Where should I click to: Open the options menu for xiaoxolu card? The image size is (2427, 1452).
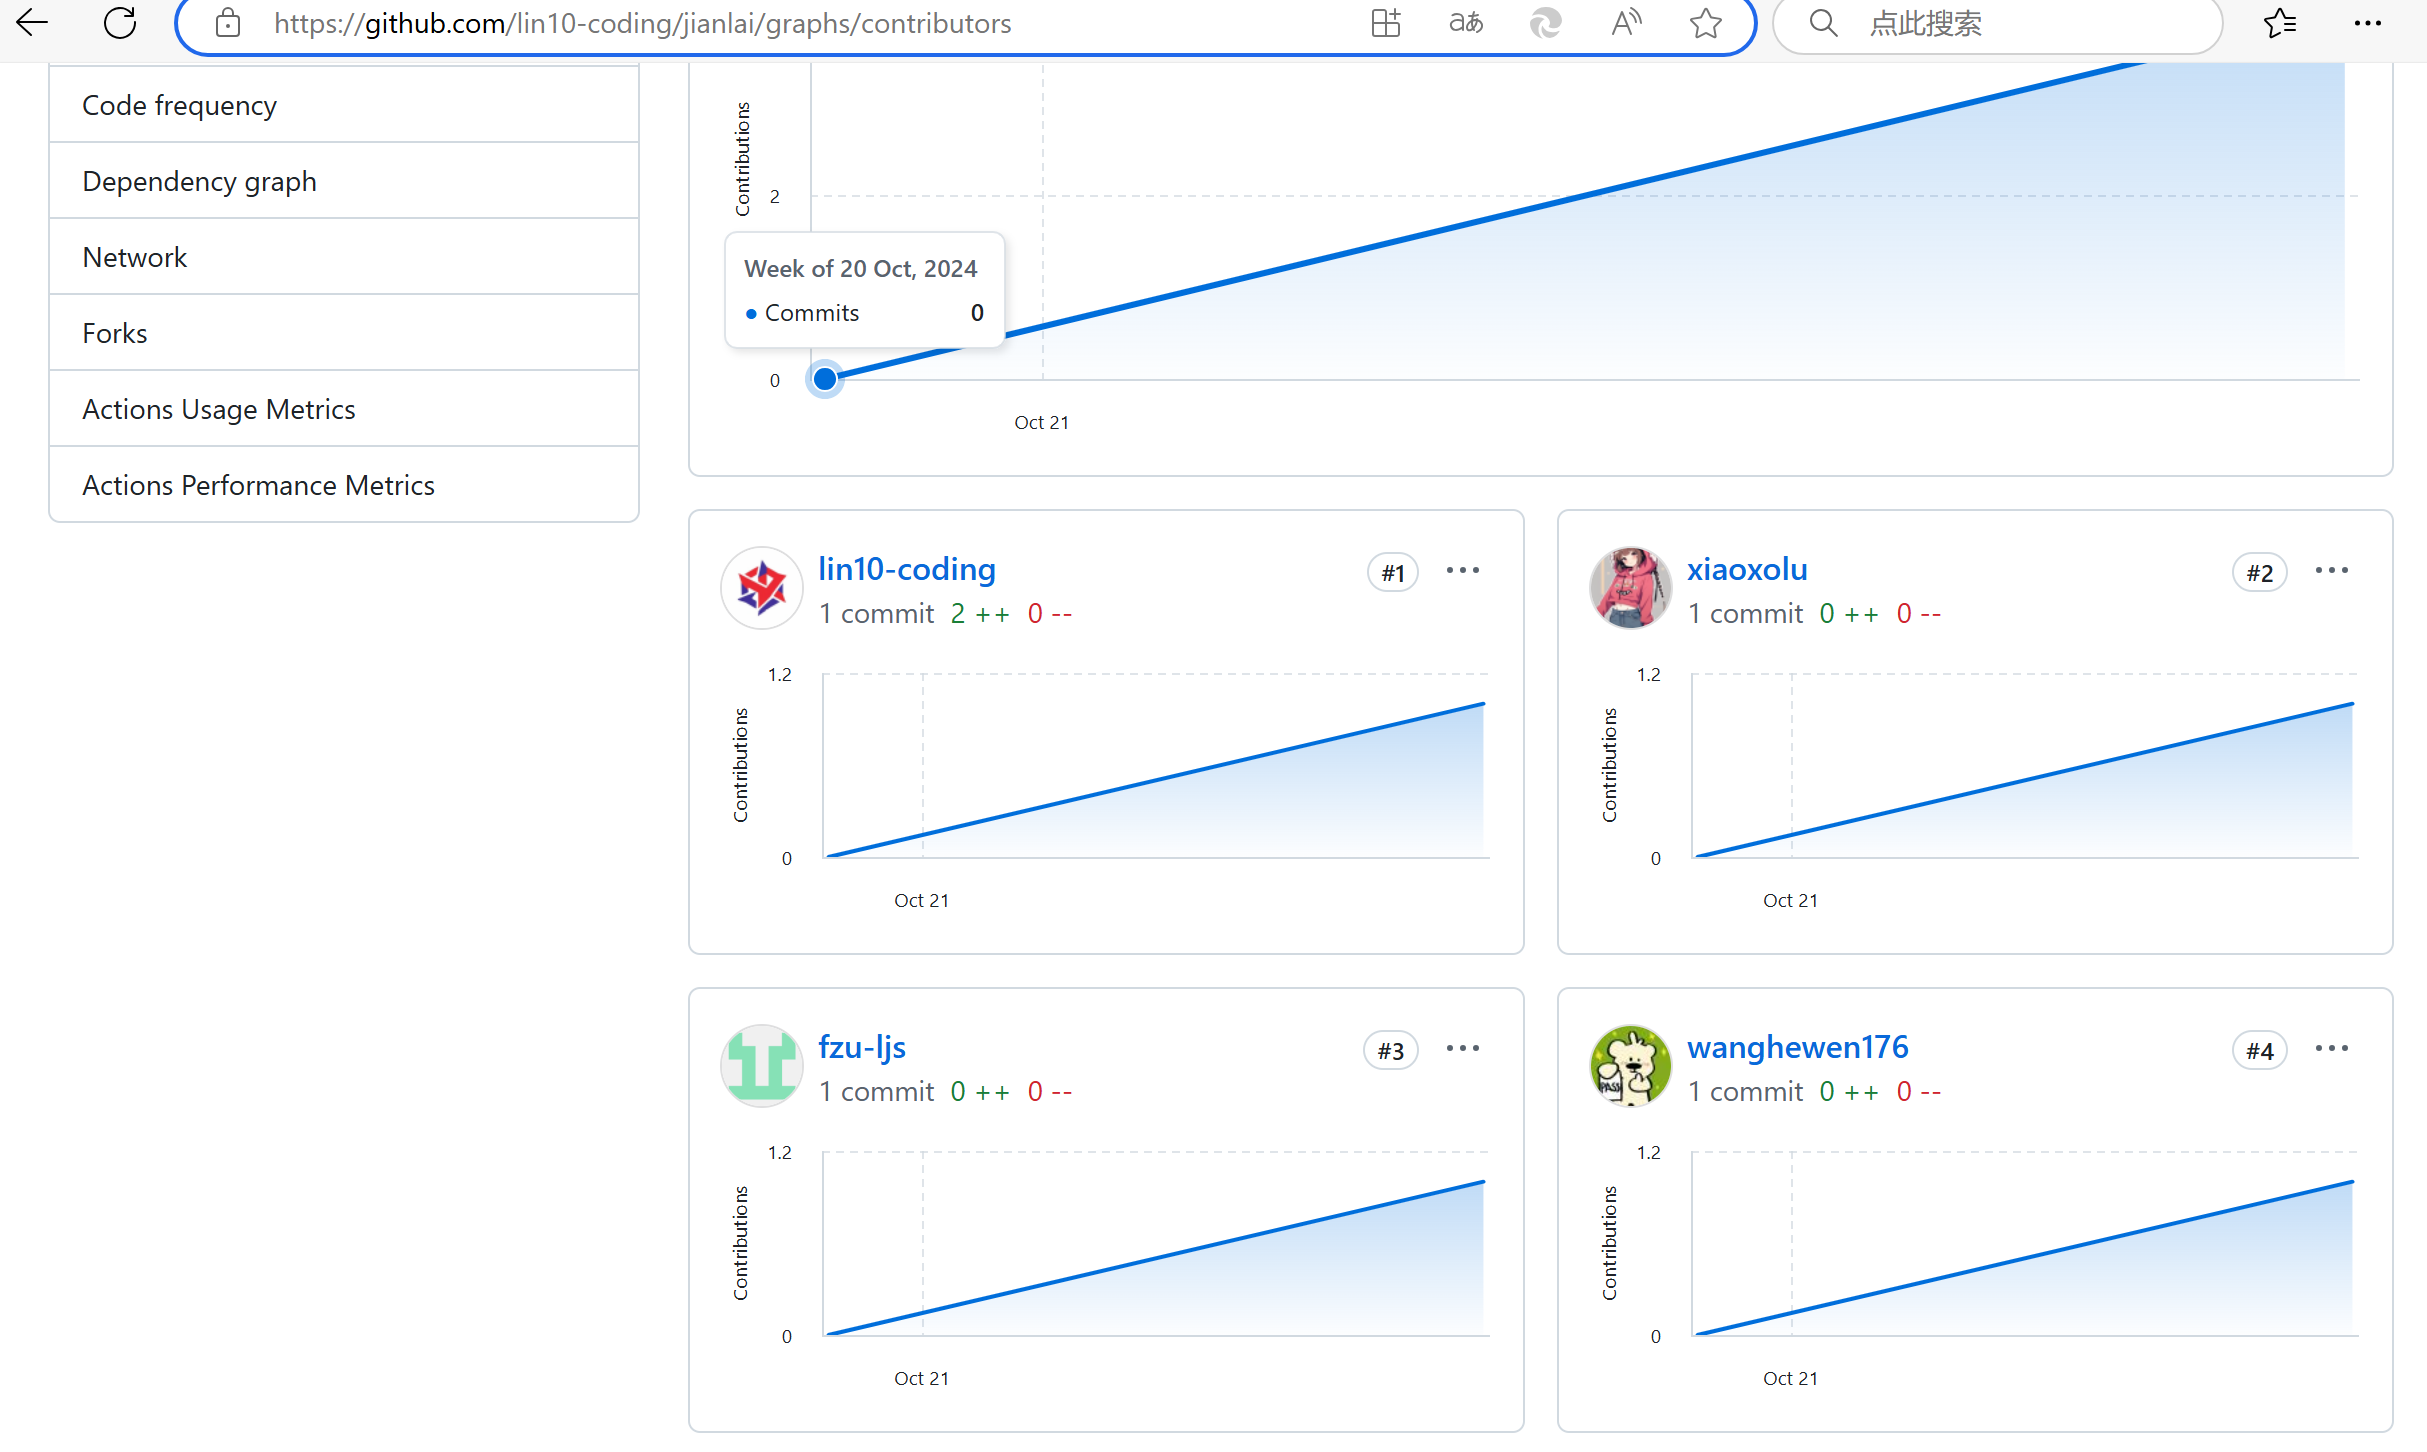pyautogui.click(x=2331, y=570)
